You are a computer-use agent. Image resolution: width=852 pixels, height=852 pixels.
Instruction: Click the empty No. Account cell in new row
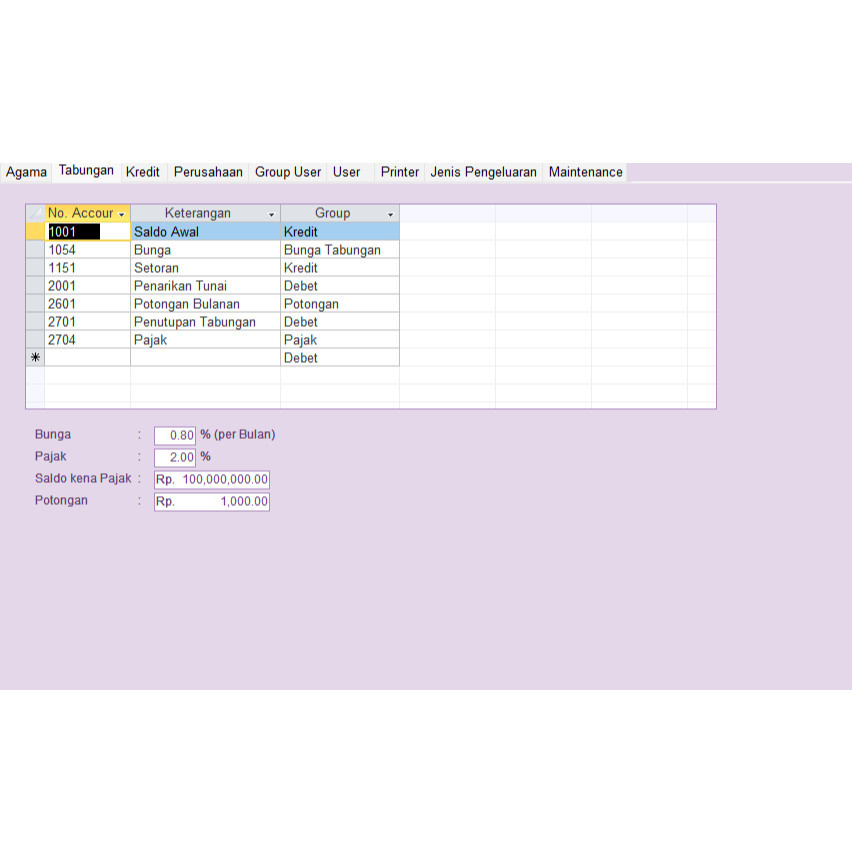(x=88, y=358)
